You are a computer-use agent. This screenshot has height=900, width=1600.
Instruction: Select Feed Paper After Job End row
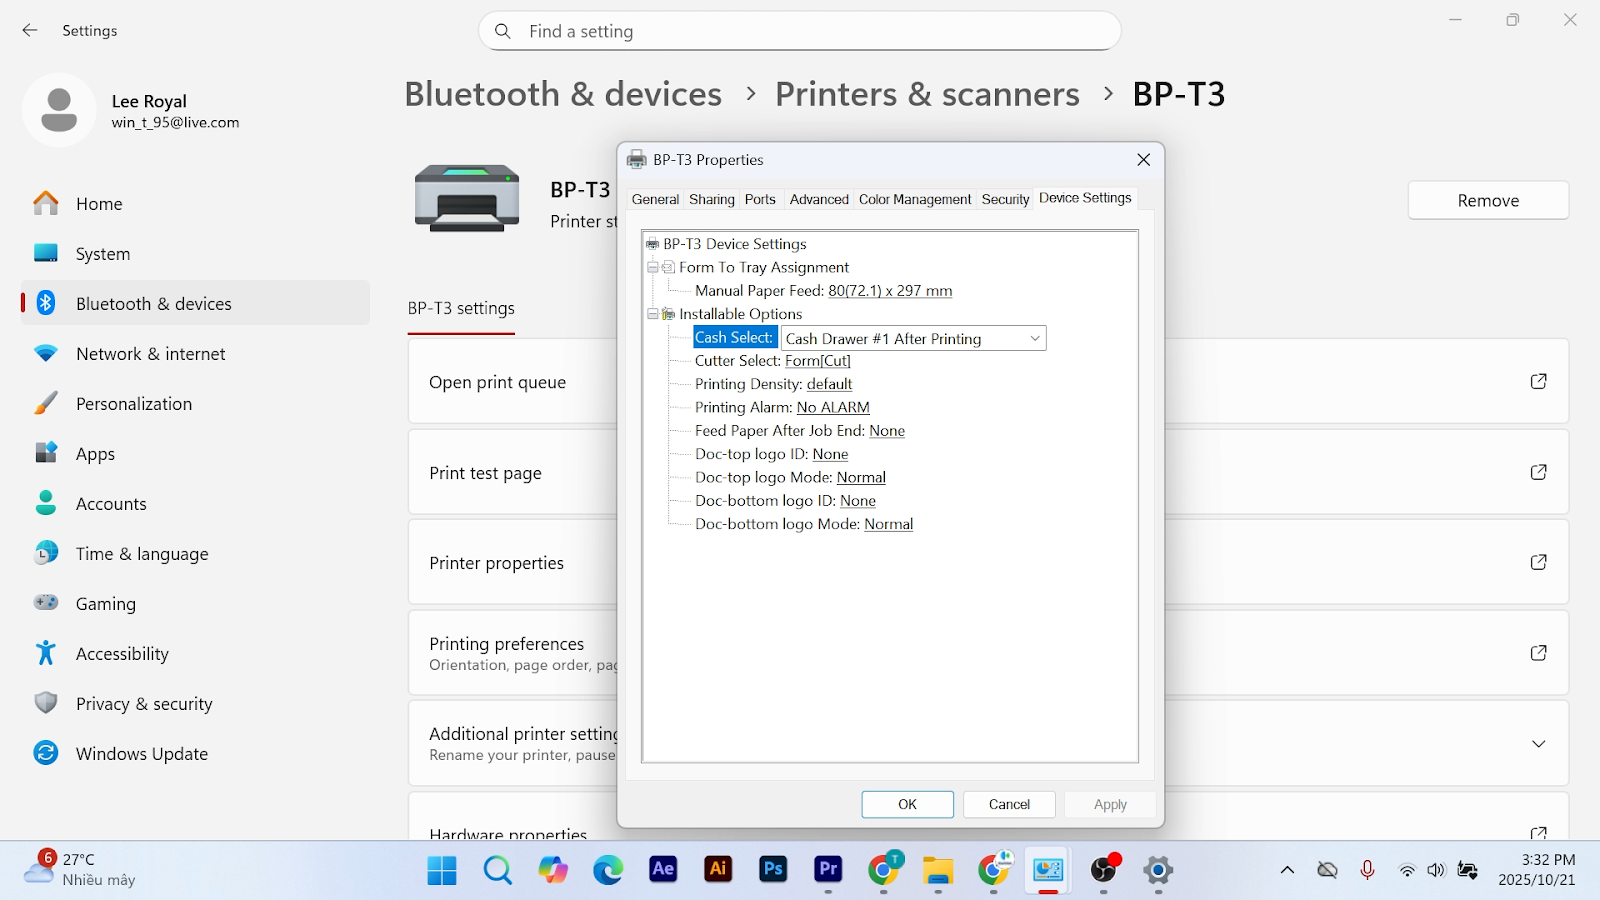click(x=800, y=431)
